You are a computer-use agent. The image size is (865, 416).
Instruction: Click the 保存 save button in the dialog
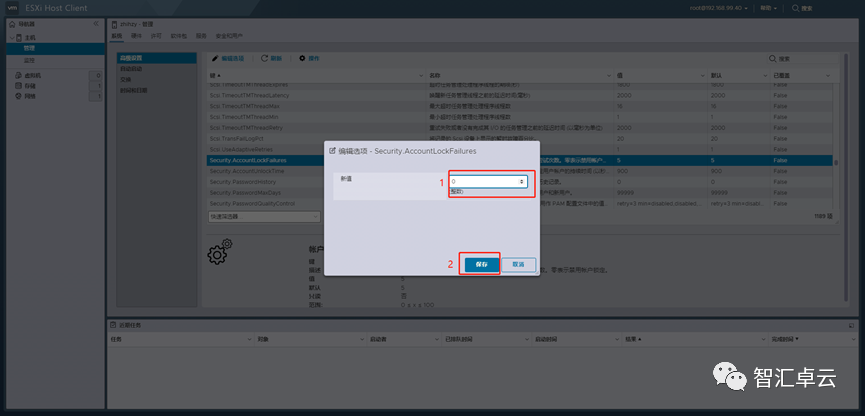click(x=482, y=264)
